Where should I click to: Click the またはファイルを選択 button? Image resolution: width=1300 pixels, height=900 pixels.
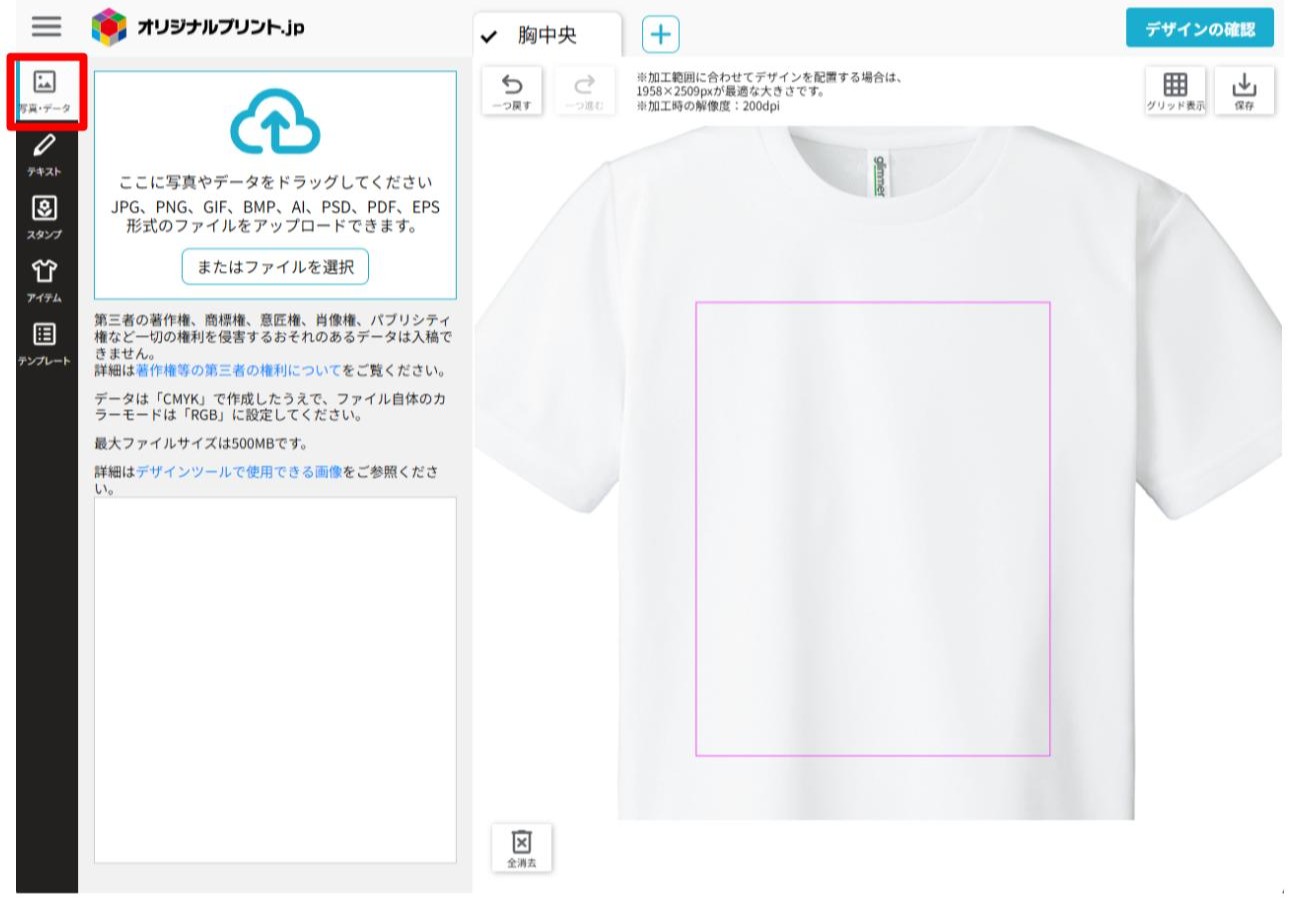coord(275,267)
